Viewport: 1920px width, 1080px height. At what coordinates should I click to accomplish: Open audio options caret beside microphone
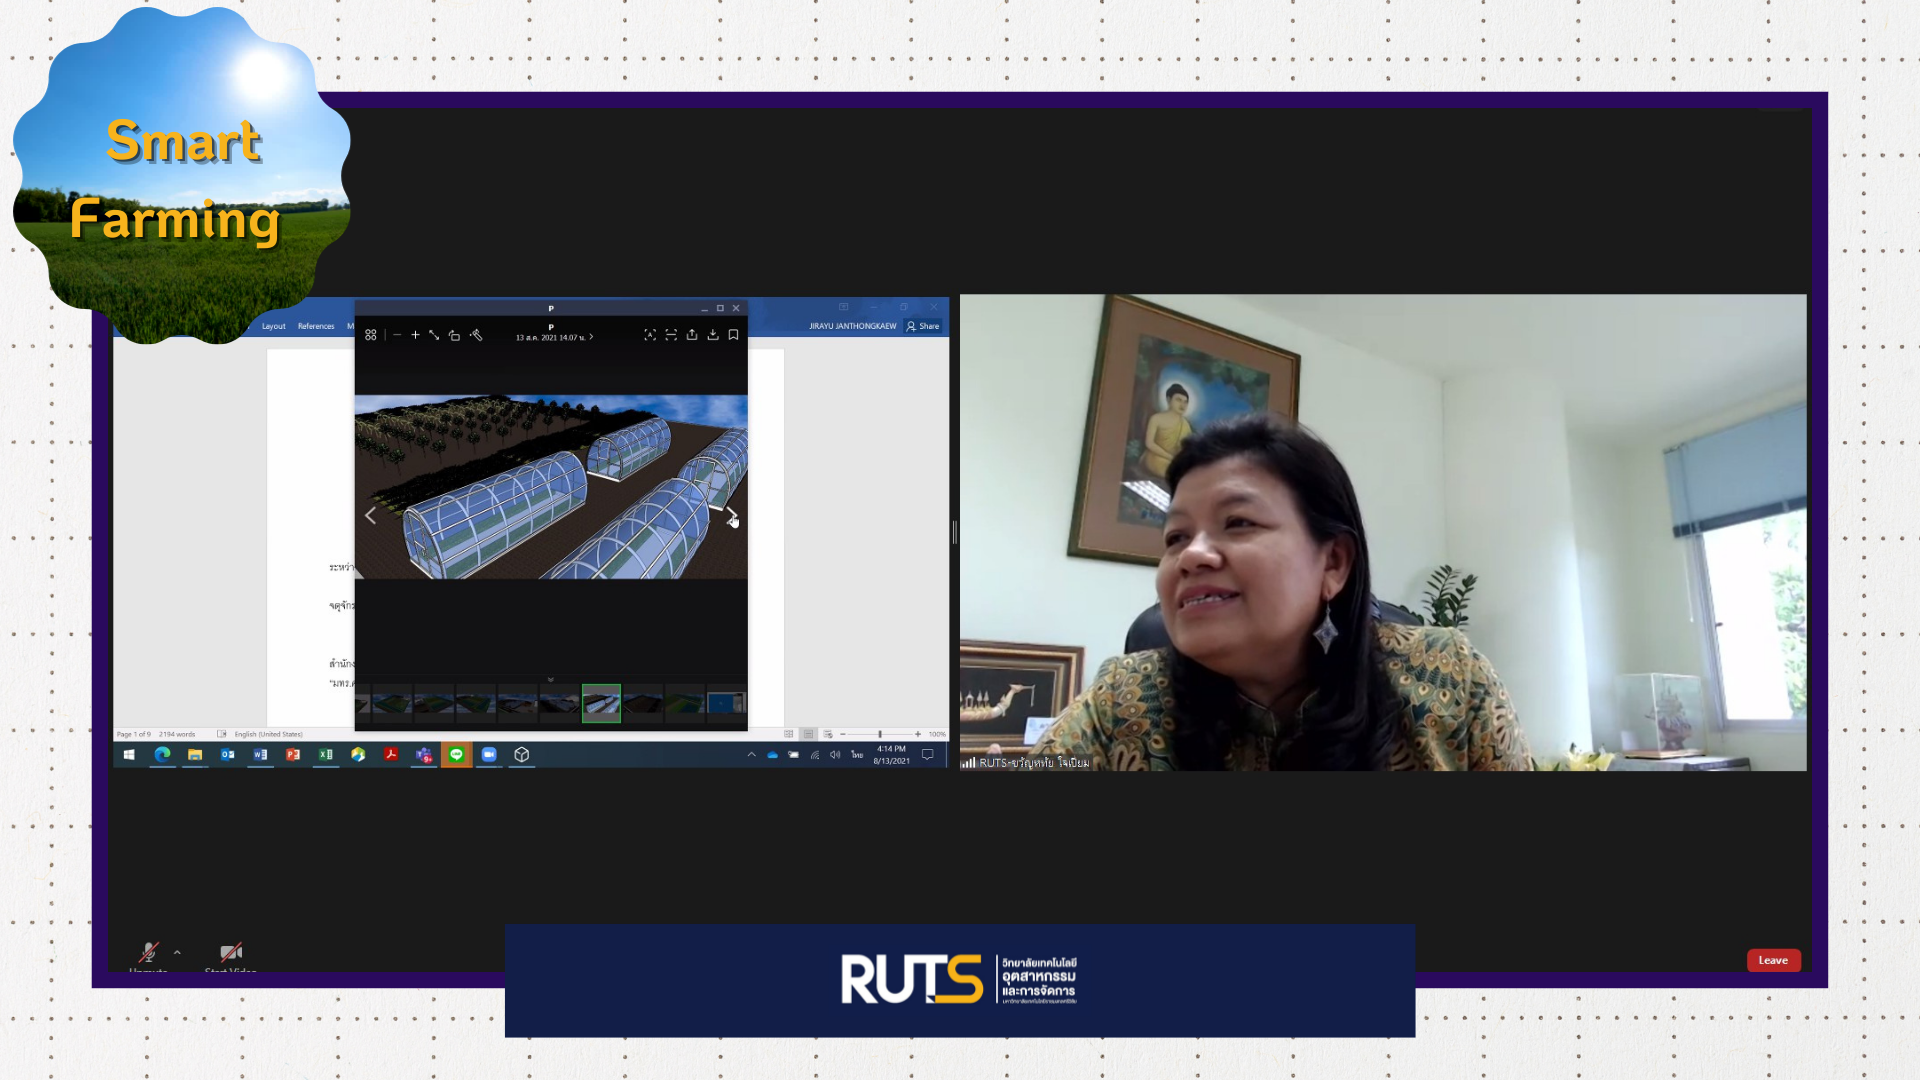177,953
